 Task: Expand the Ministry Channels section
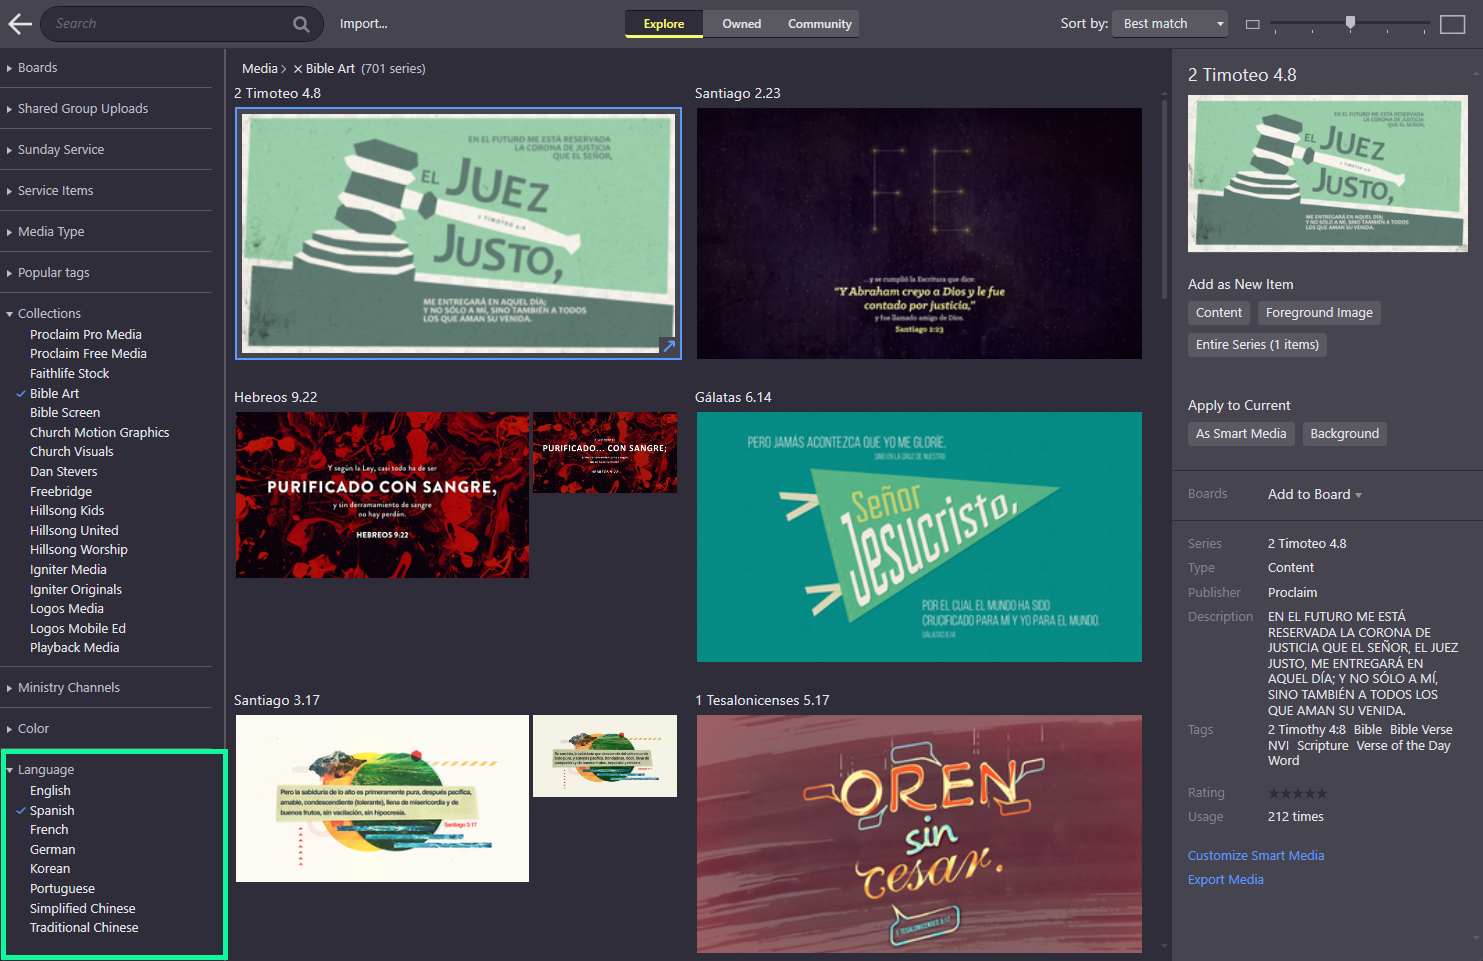point(68,688)
